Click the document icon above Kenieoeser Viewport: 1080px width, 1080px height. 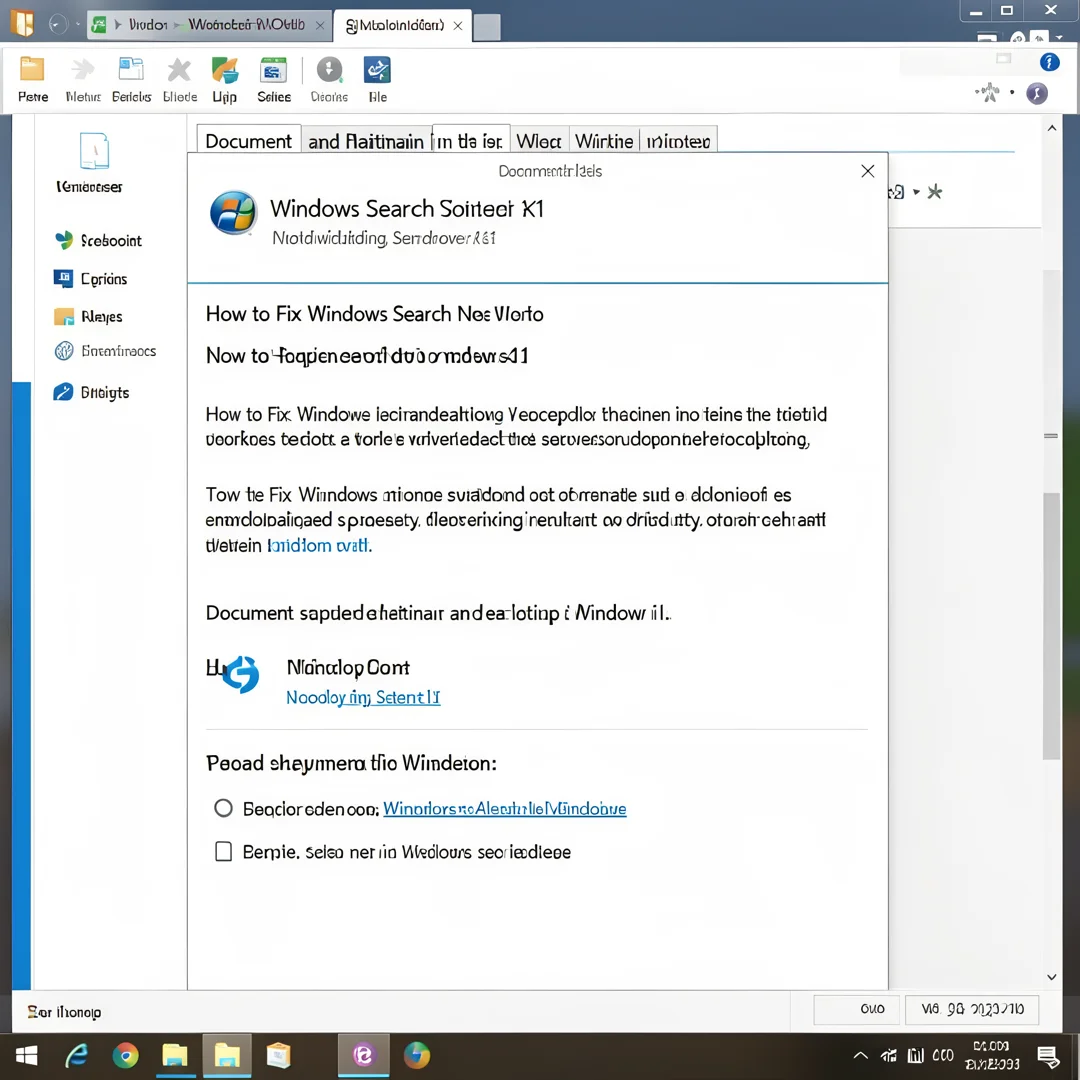[94, 150]
